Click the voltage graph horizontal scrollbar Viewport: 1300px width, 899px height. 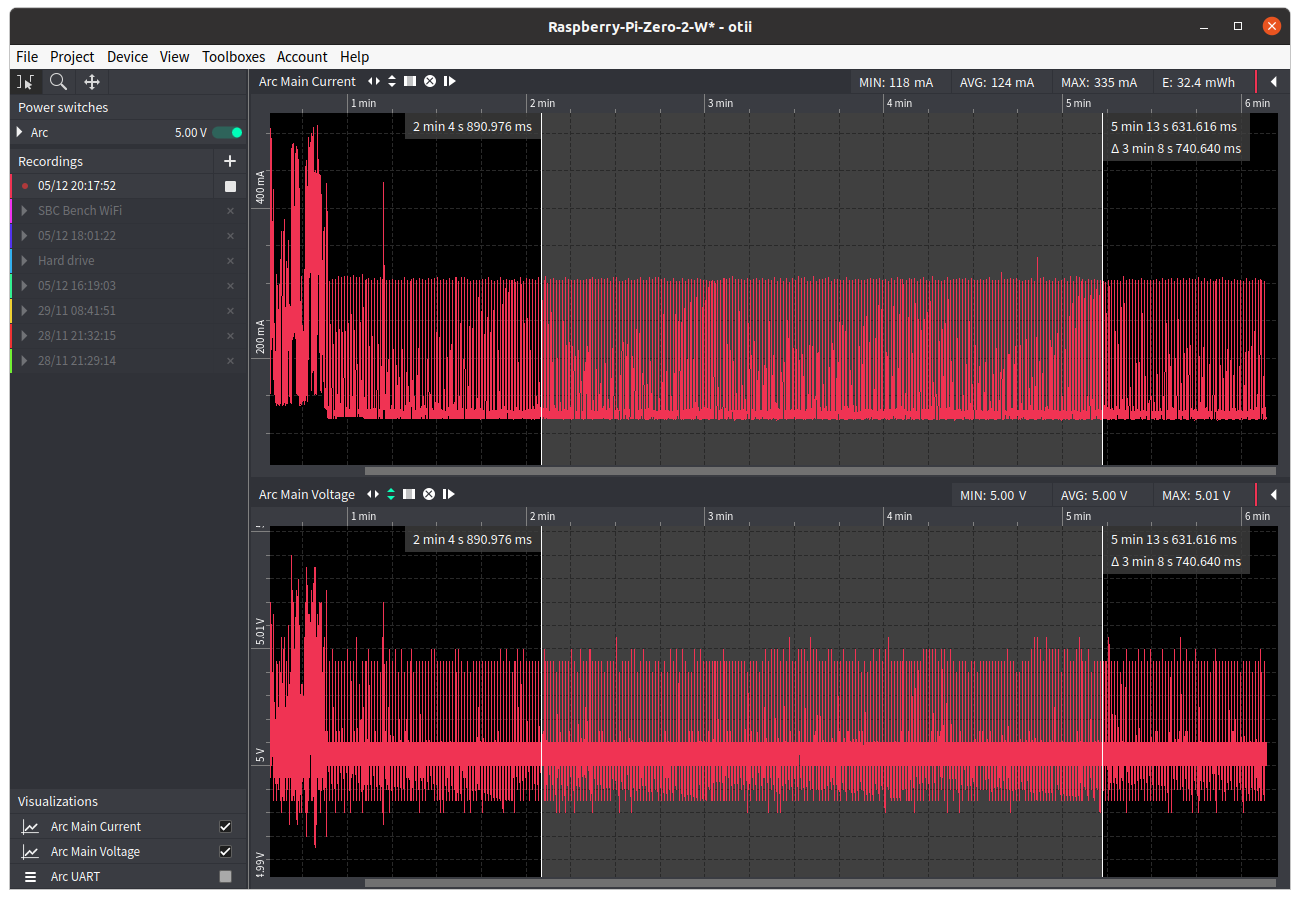coord(820,882)
